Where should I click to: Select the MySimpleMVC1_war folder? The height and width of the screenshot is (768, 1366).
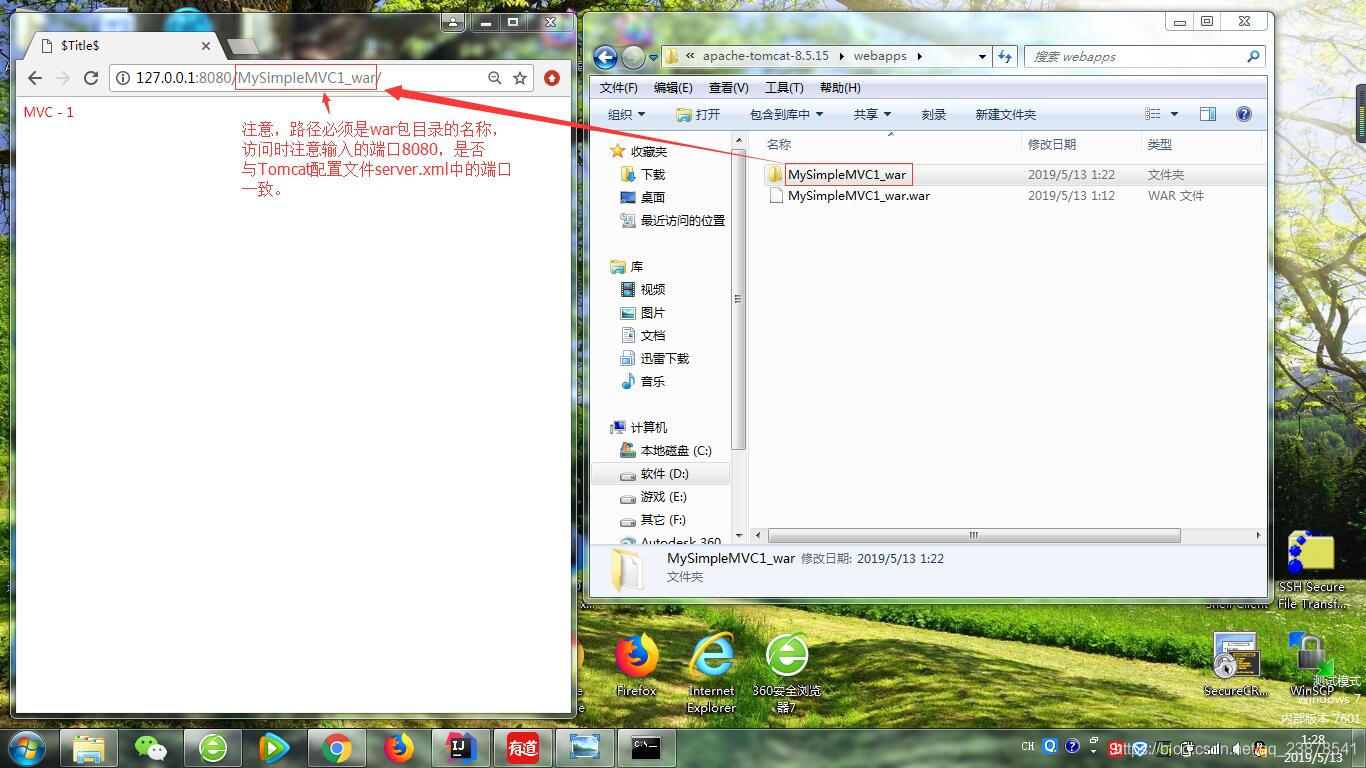coord(846,174)
